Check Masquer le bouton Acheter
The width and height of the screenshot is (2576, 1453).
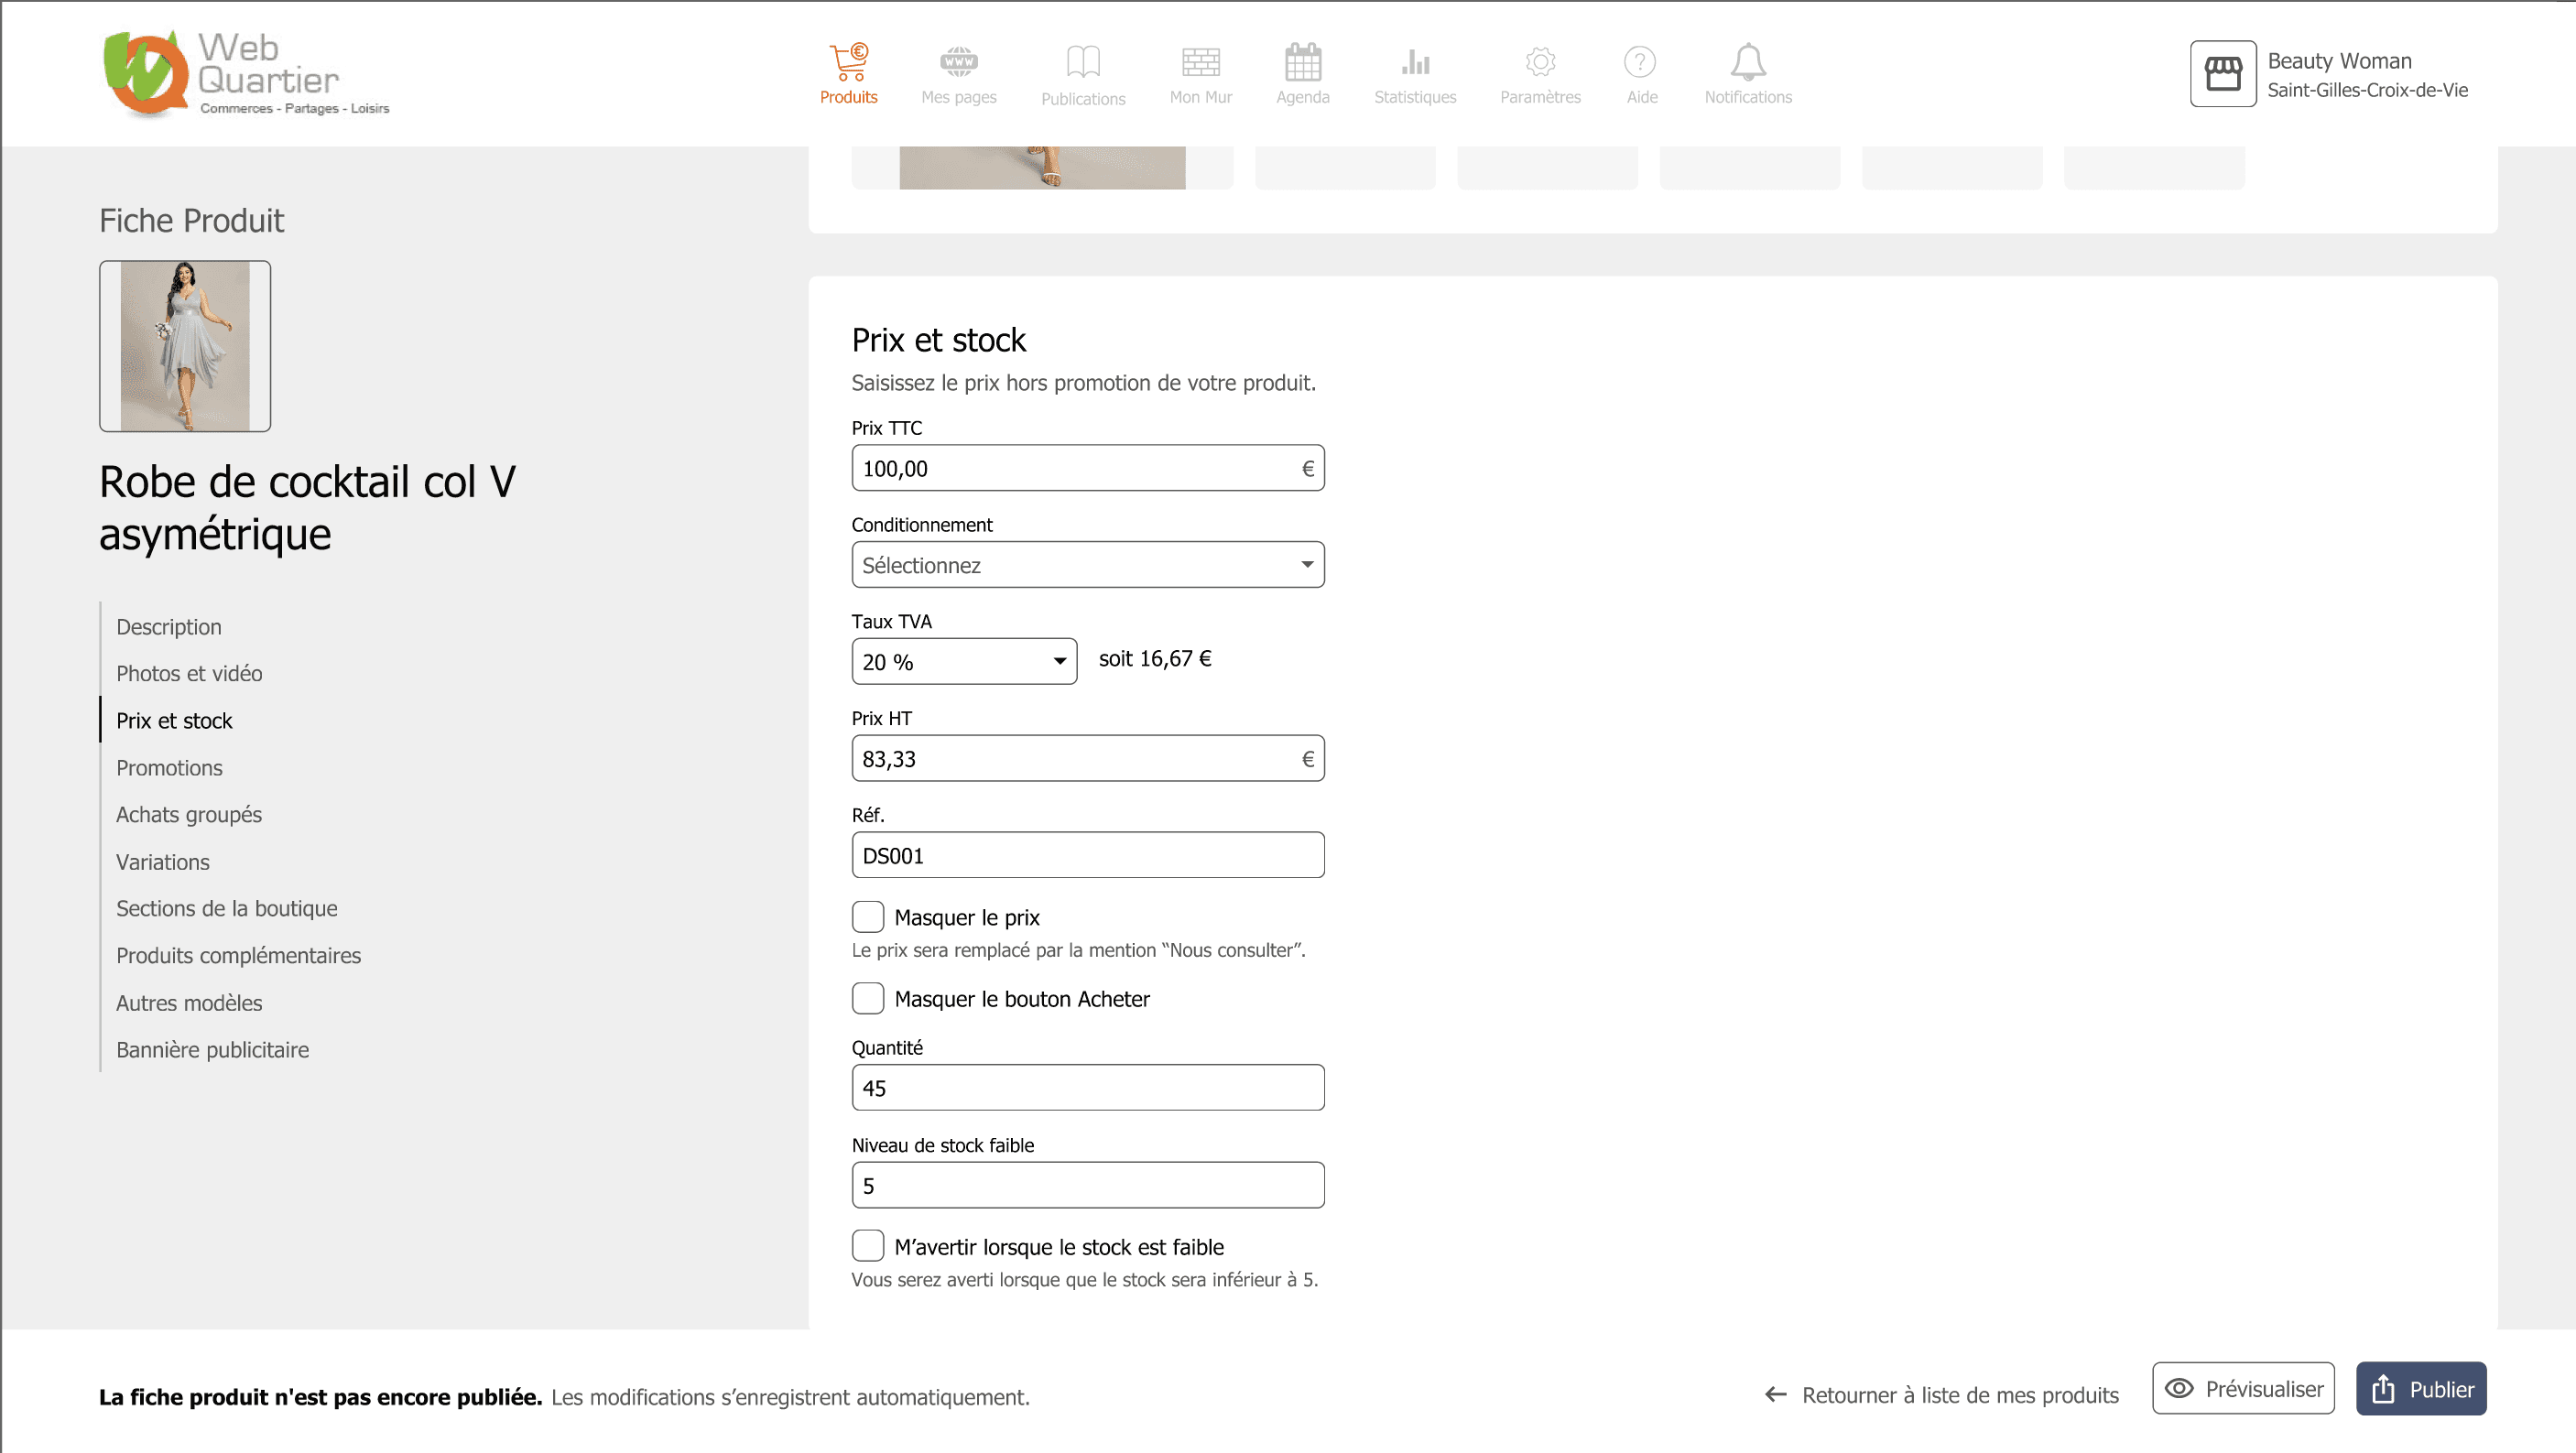(867, 998)
